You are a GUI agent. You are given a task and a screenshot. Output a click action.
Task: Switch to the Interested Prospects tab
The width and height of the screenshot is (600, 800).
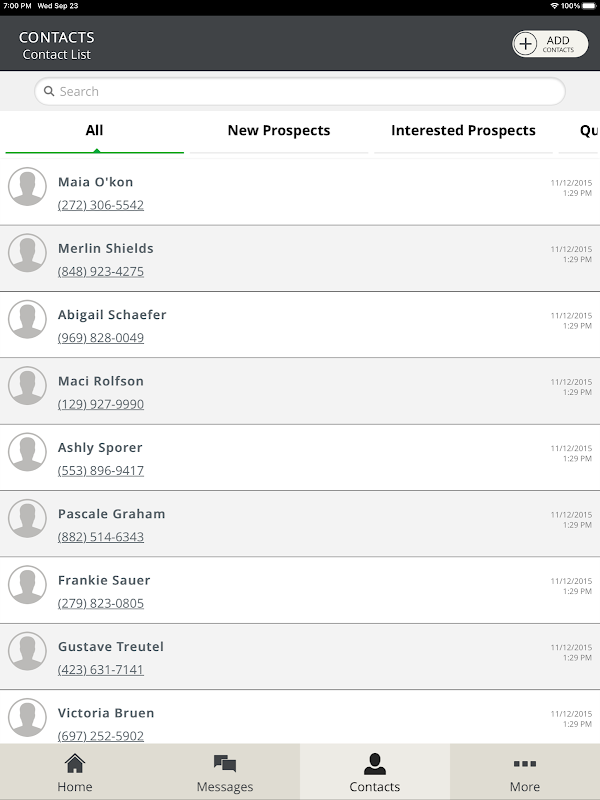click(x=463, y=130)
